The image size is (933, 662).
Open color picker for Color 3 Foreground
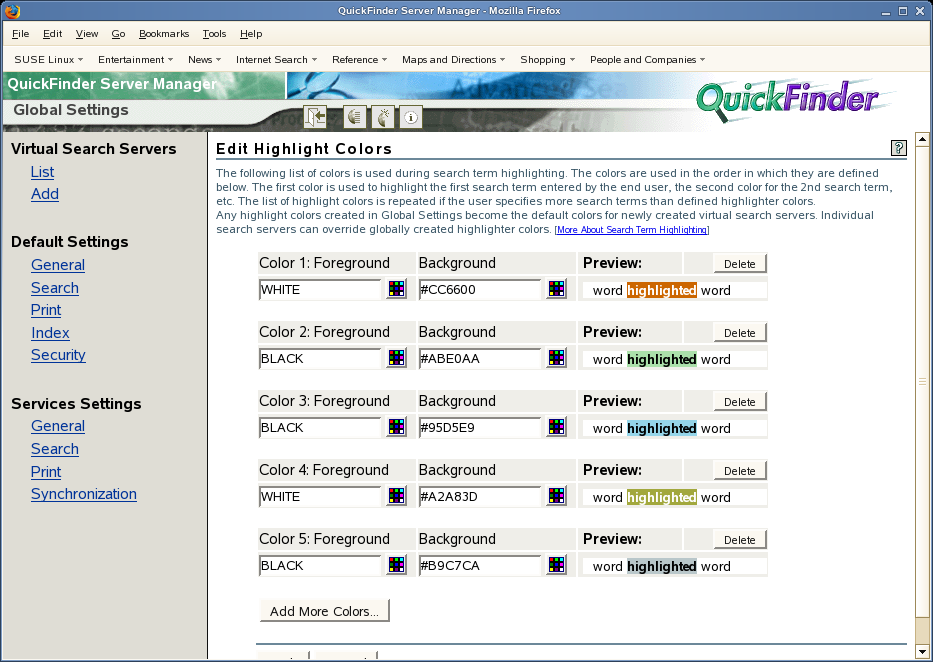tap(396, 427)
